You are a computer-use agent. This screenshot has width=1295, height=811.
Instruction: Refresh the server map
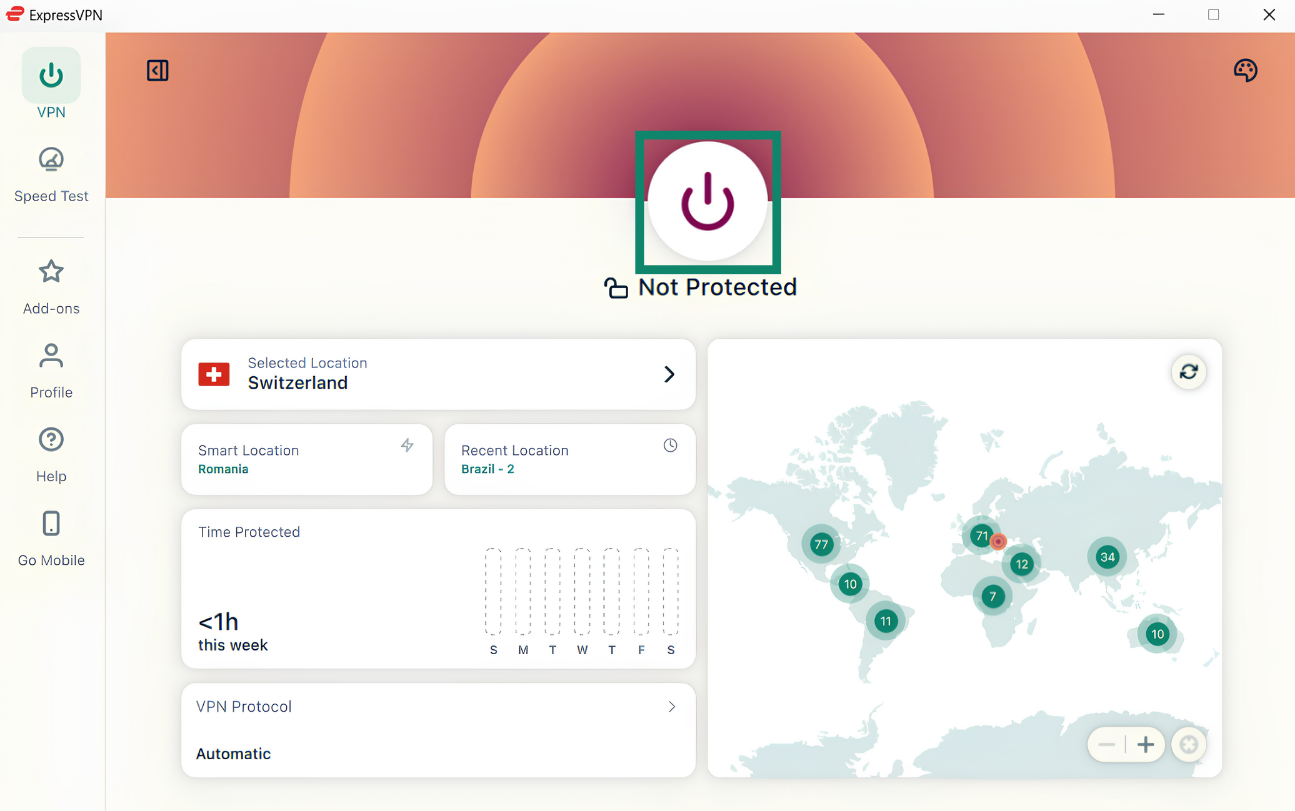pyautogui.click(x=1188, y=372)
